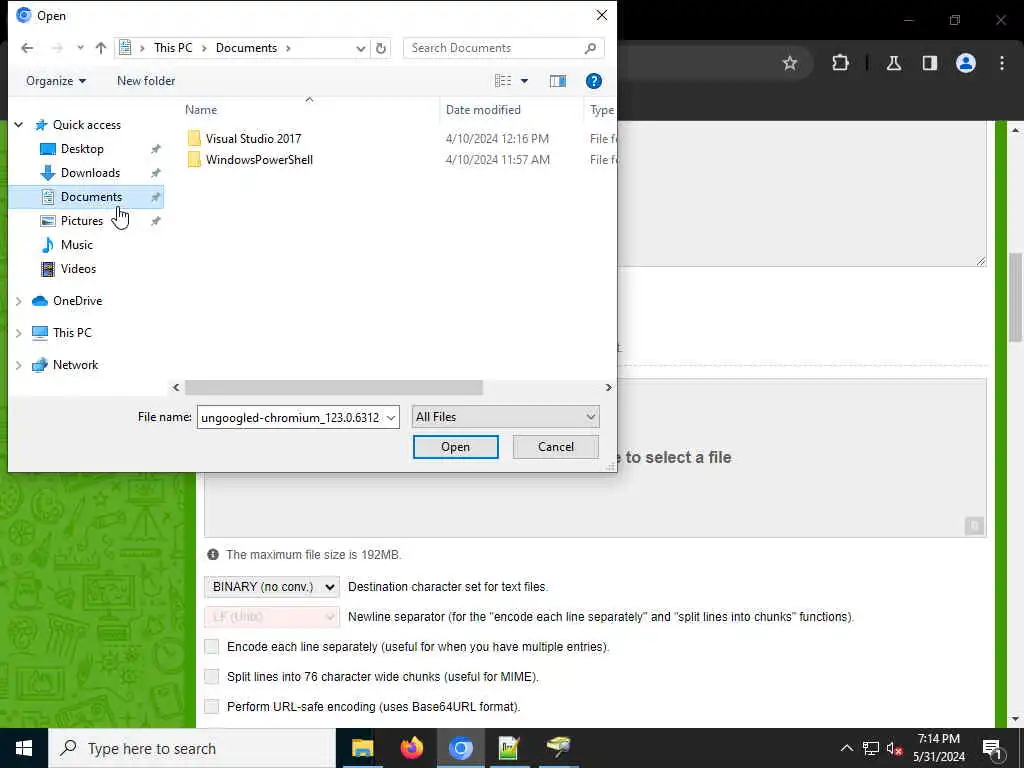The width and height of the screenshot is (1024, 768).
Task: Open Chrome three-dot menu
Action: [x=1002, y=63]
